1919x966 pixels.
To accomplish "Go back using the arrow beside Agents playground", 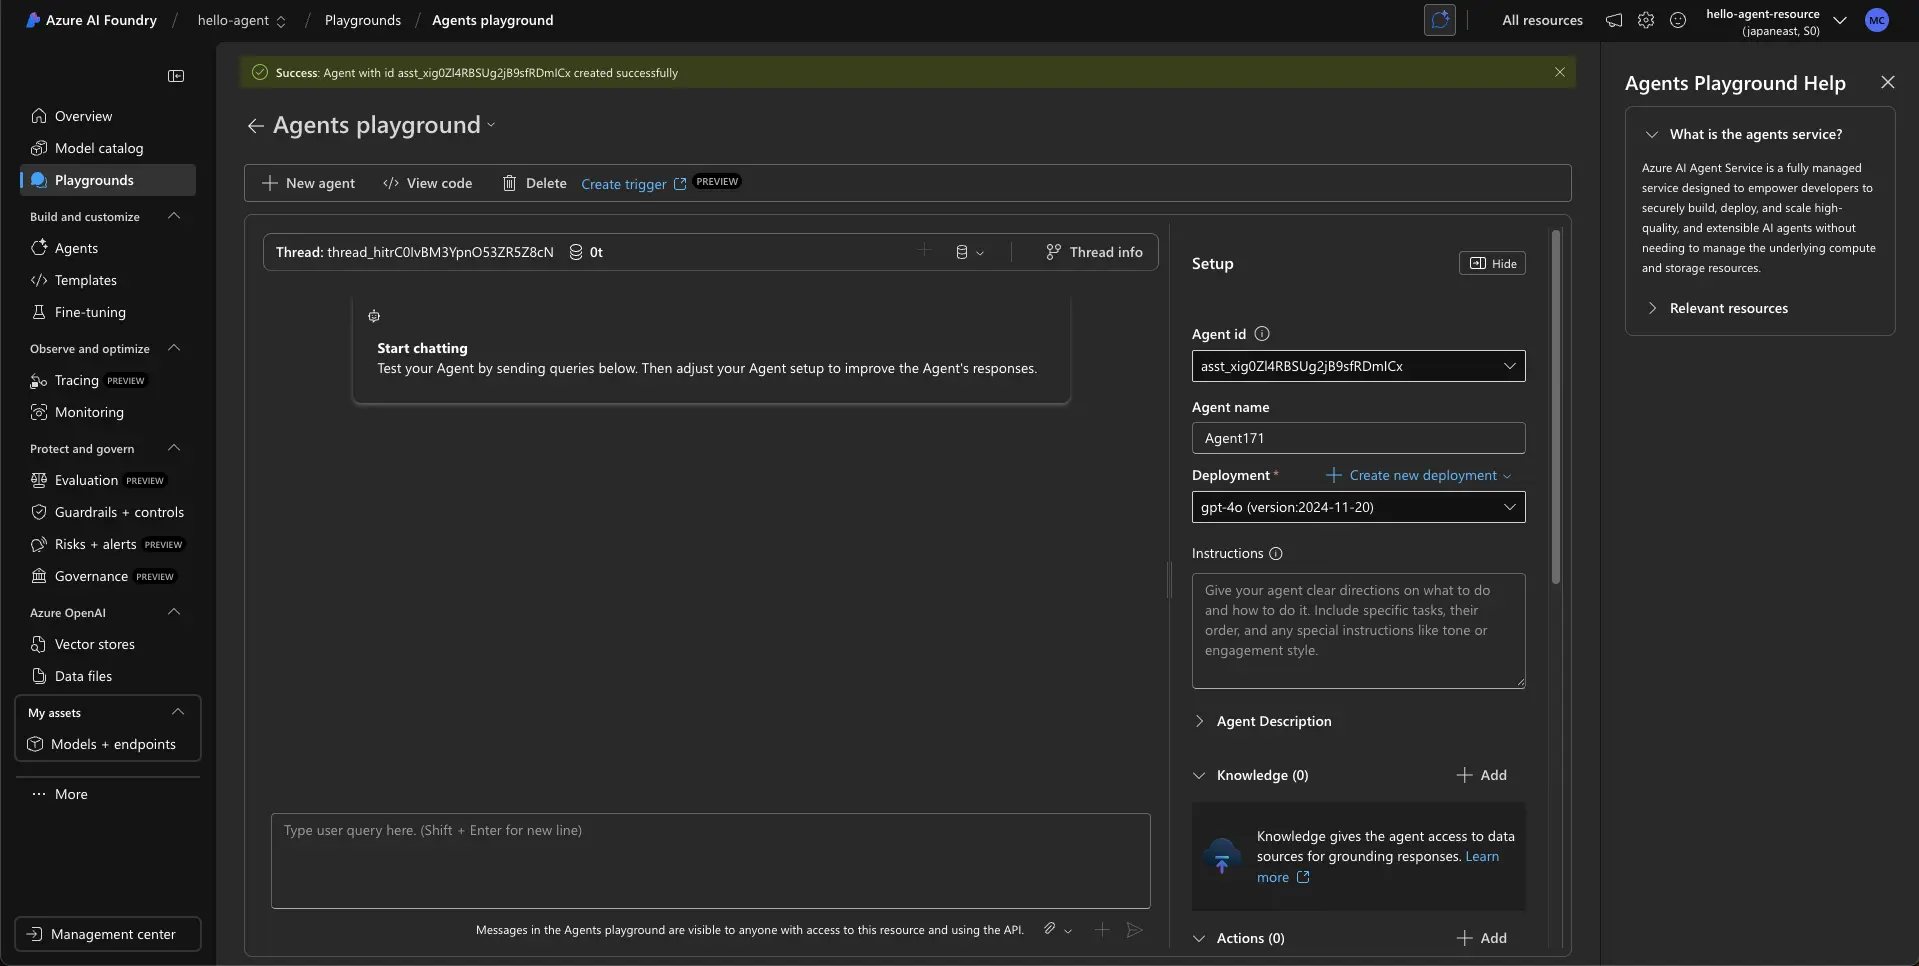I will (256, 125).
